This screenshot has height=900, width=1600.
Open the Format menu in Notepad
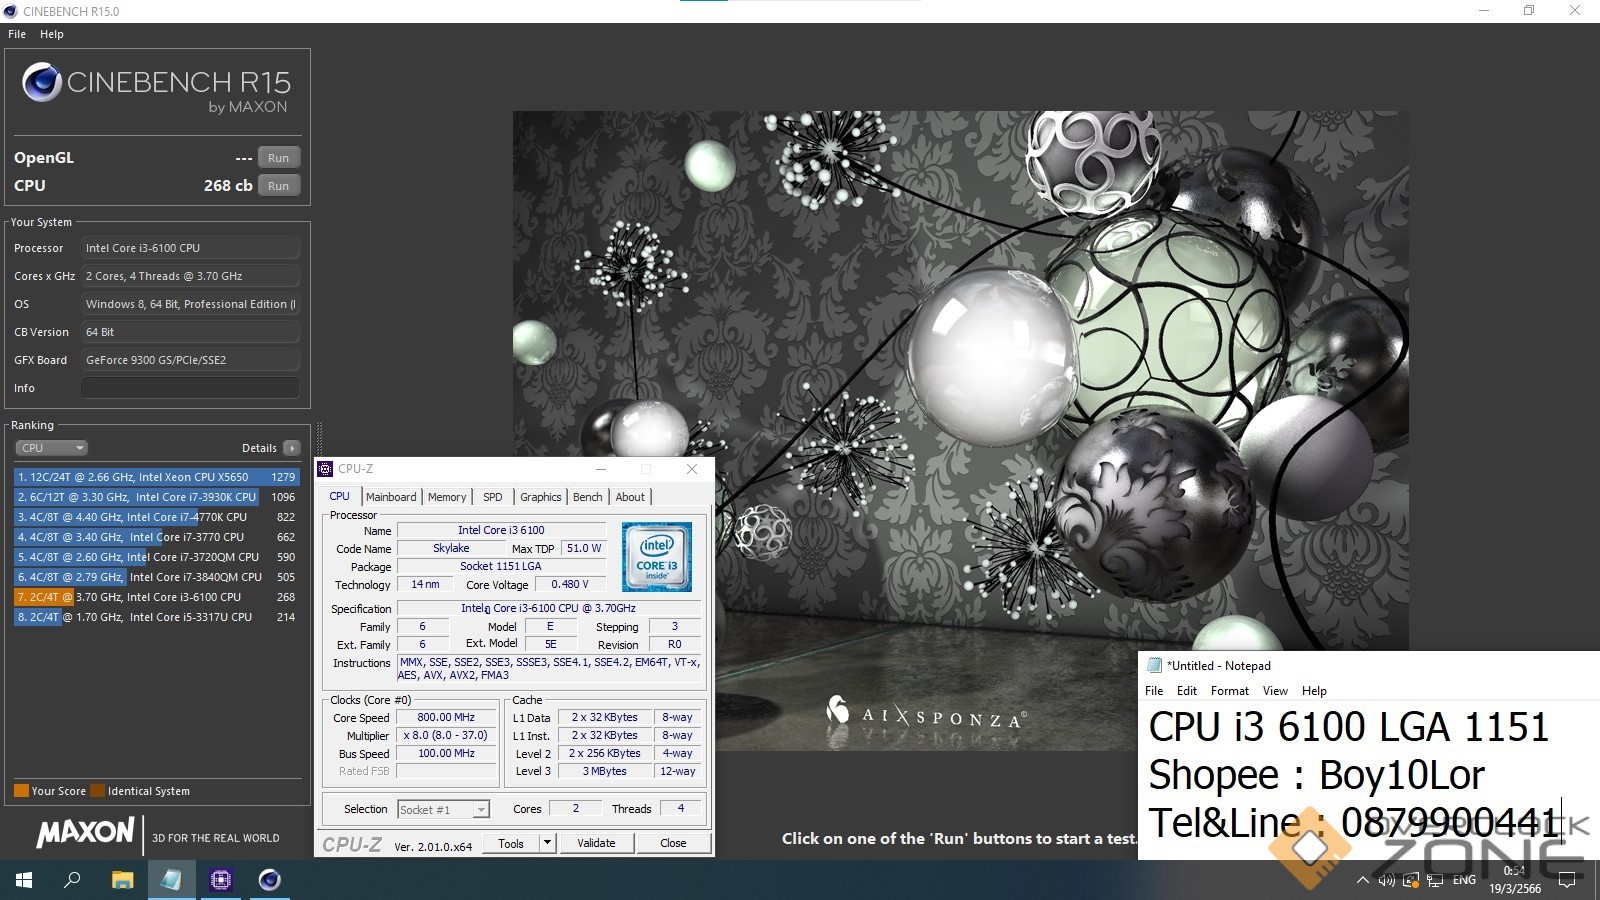tap(1229, 691)
